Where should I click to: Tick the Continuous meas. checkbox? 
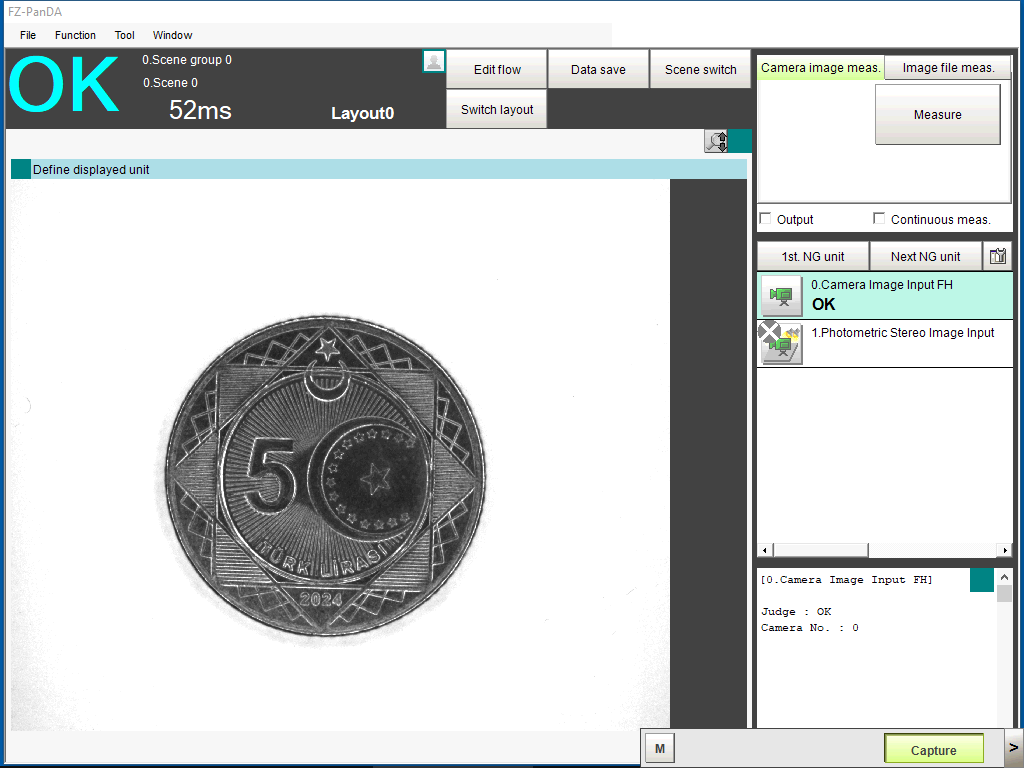(879, 219)
